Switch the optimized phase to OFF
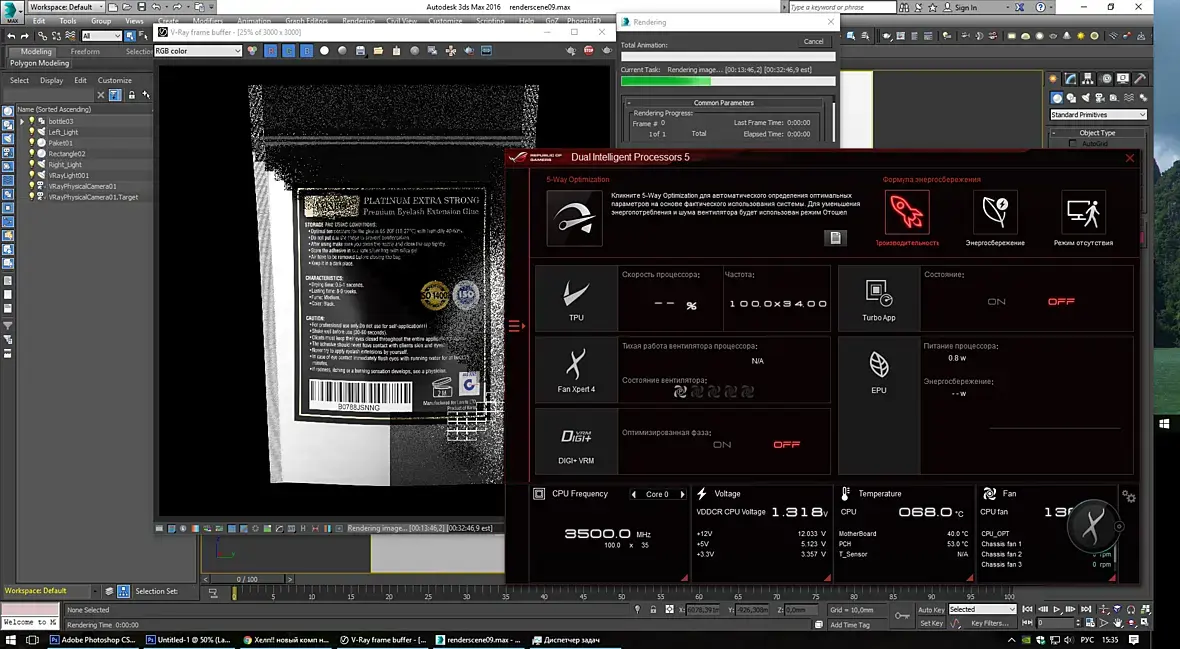This screenshot has height=649, width=1180. tap(786, 445)
